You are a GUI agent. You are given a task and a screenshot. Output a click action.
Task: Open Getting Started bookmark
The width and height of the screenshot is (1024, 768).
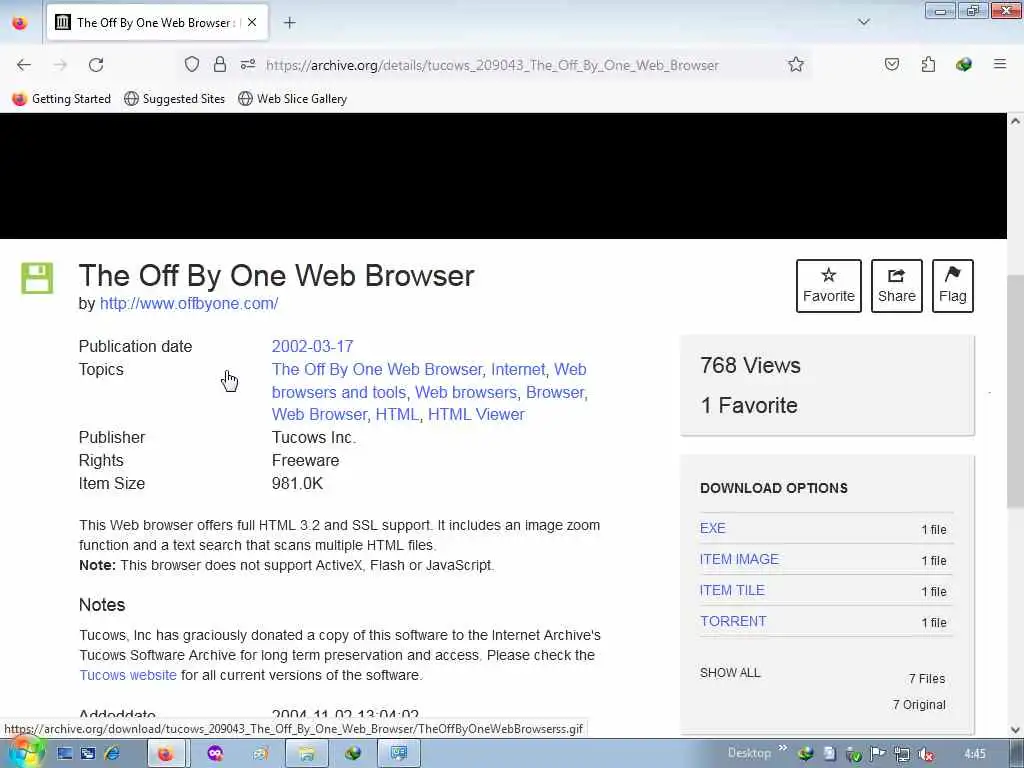click(x=61, y=99)
